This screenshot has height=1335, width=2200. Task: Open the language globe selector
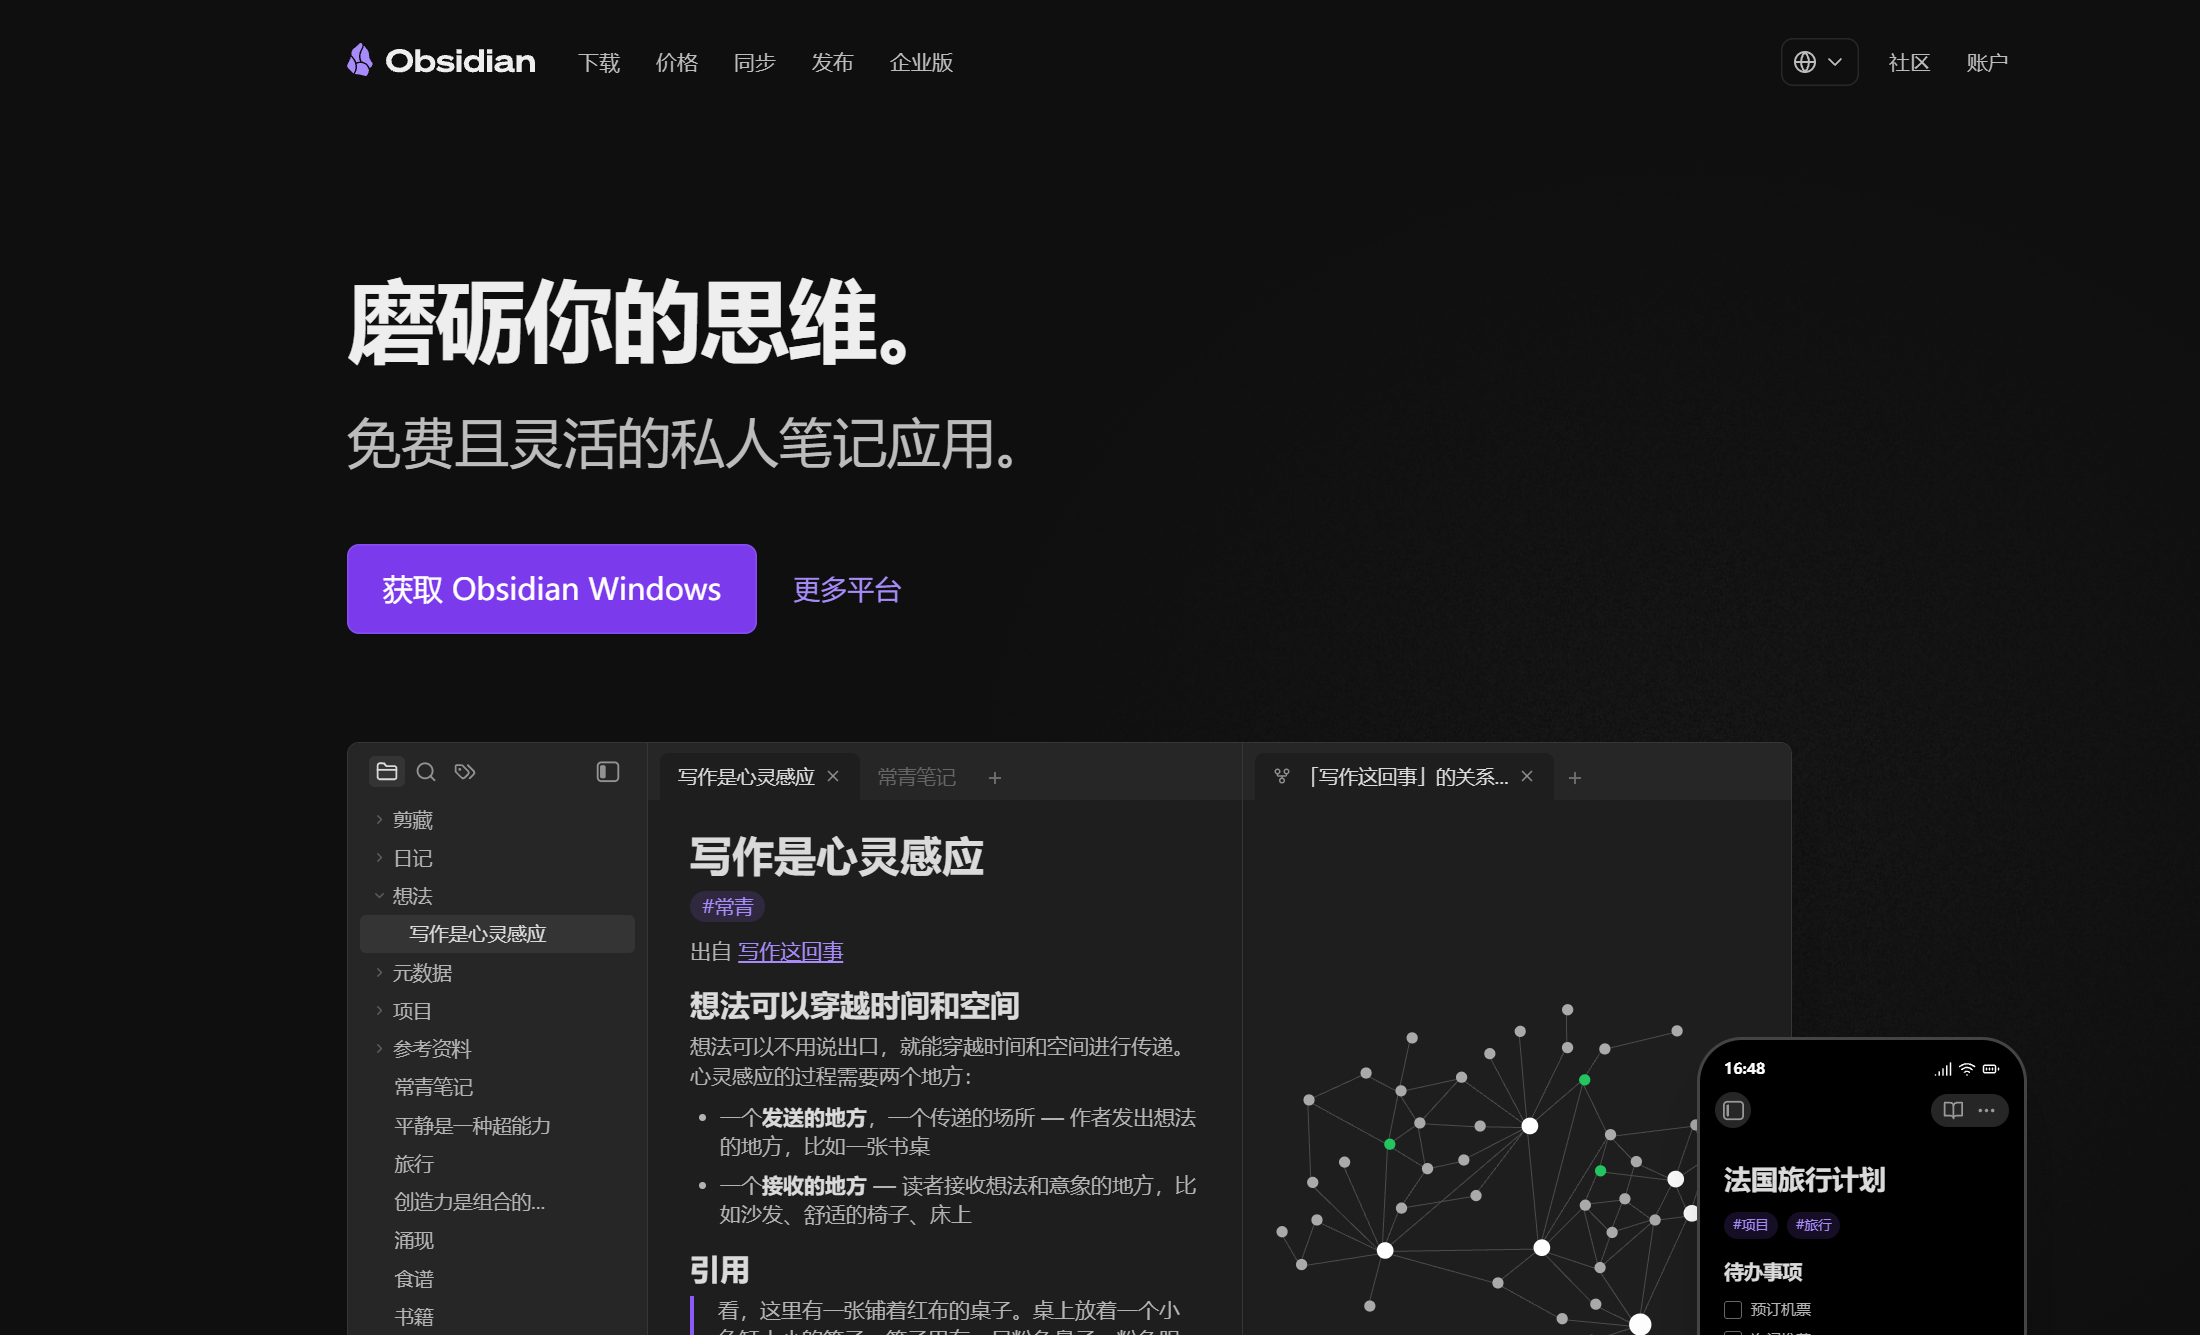coord(1819,62)
